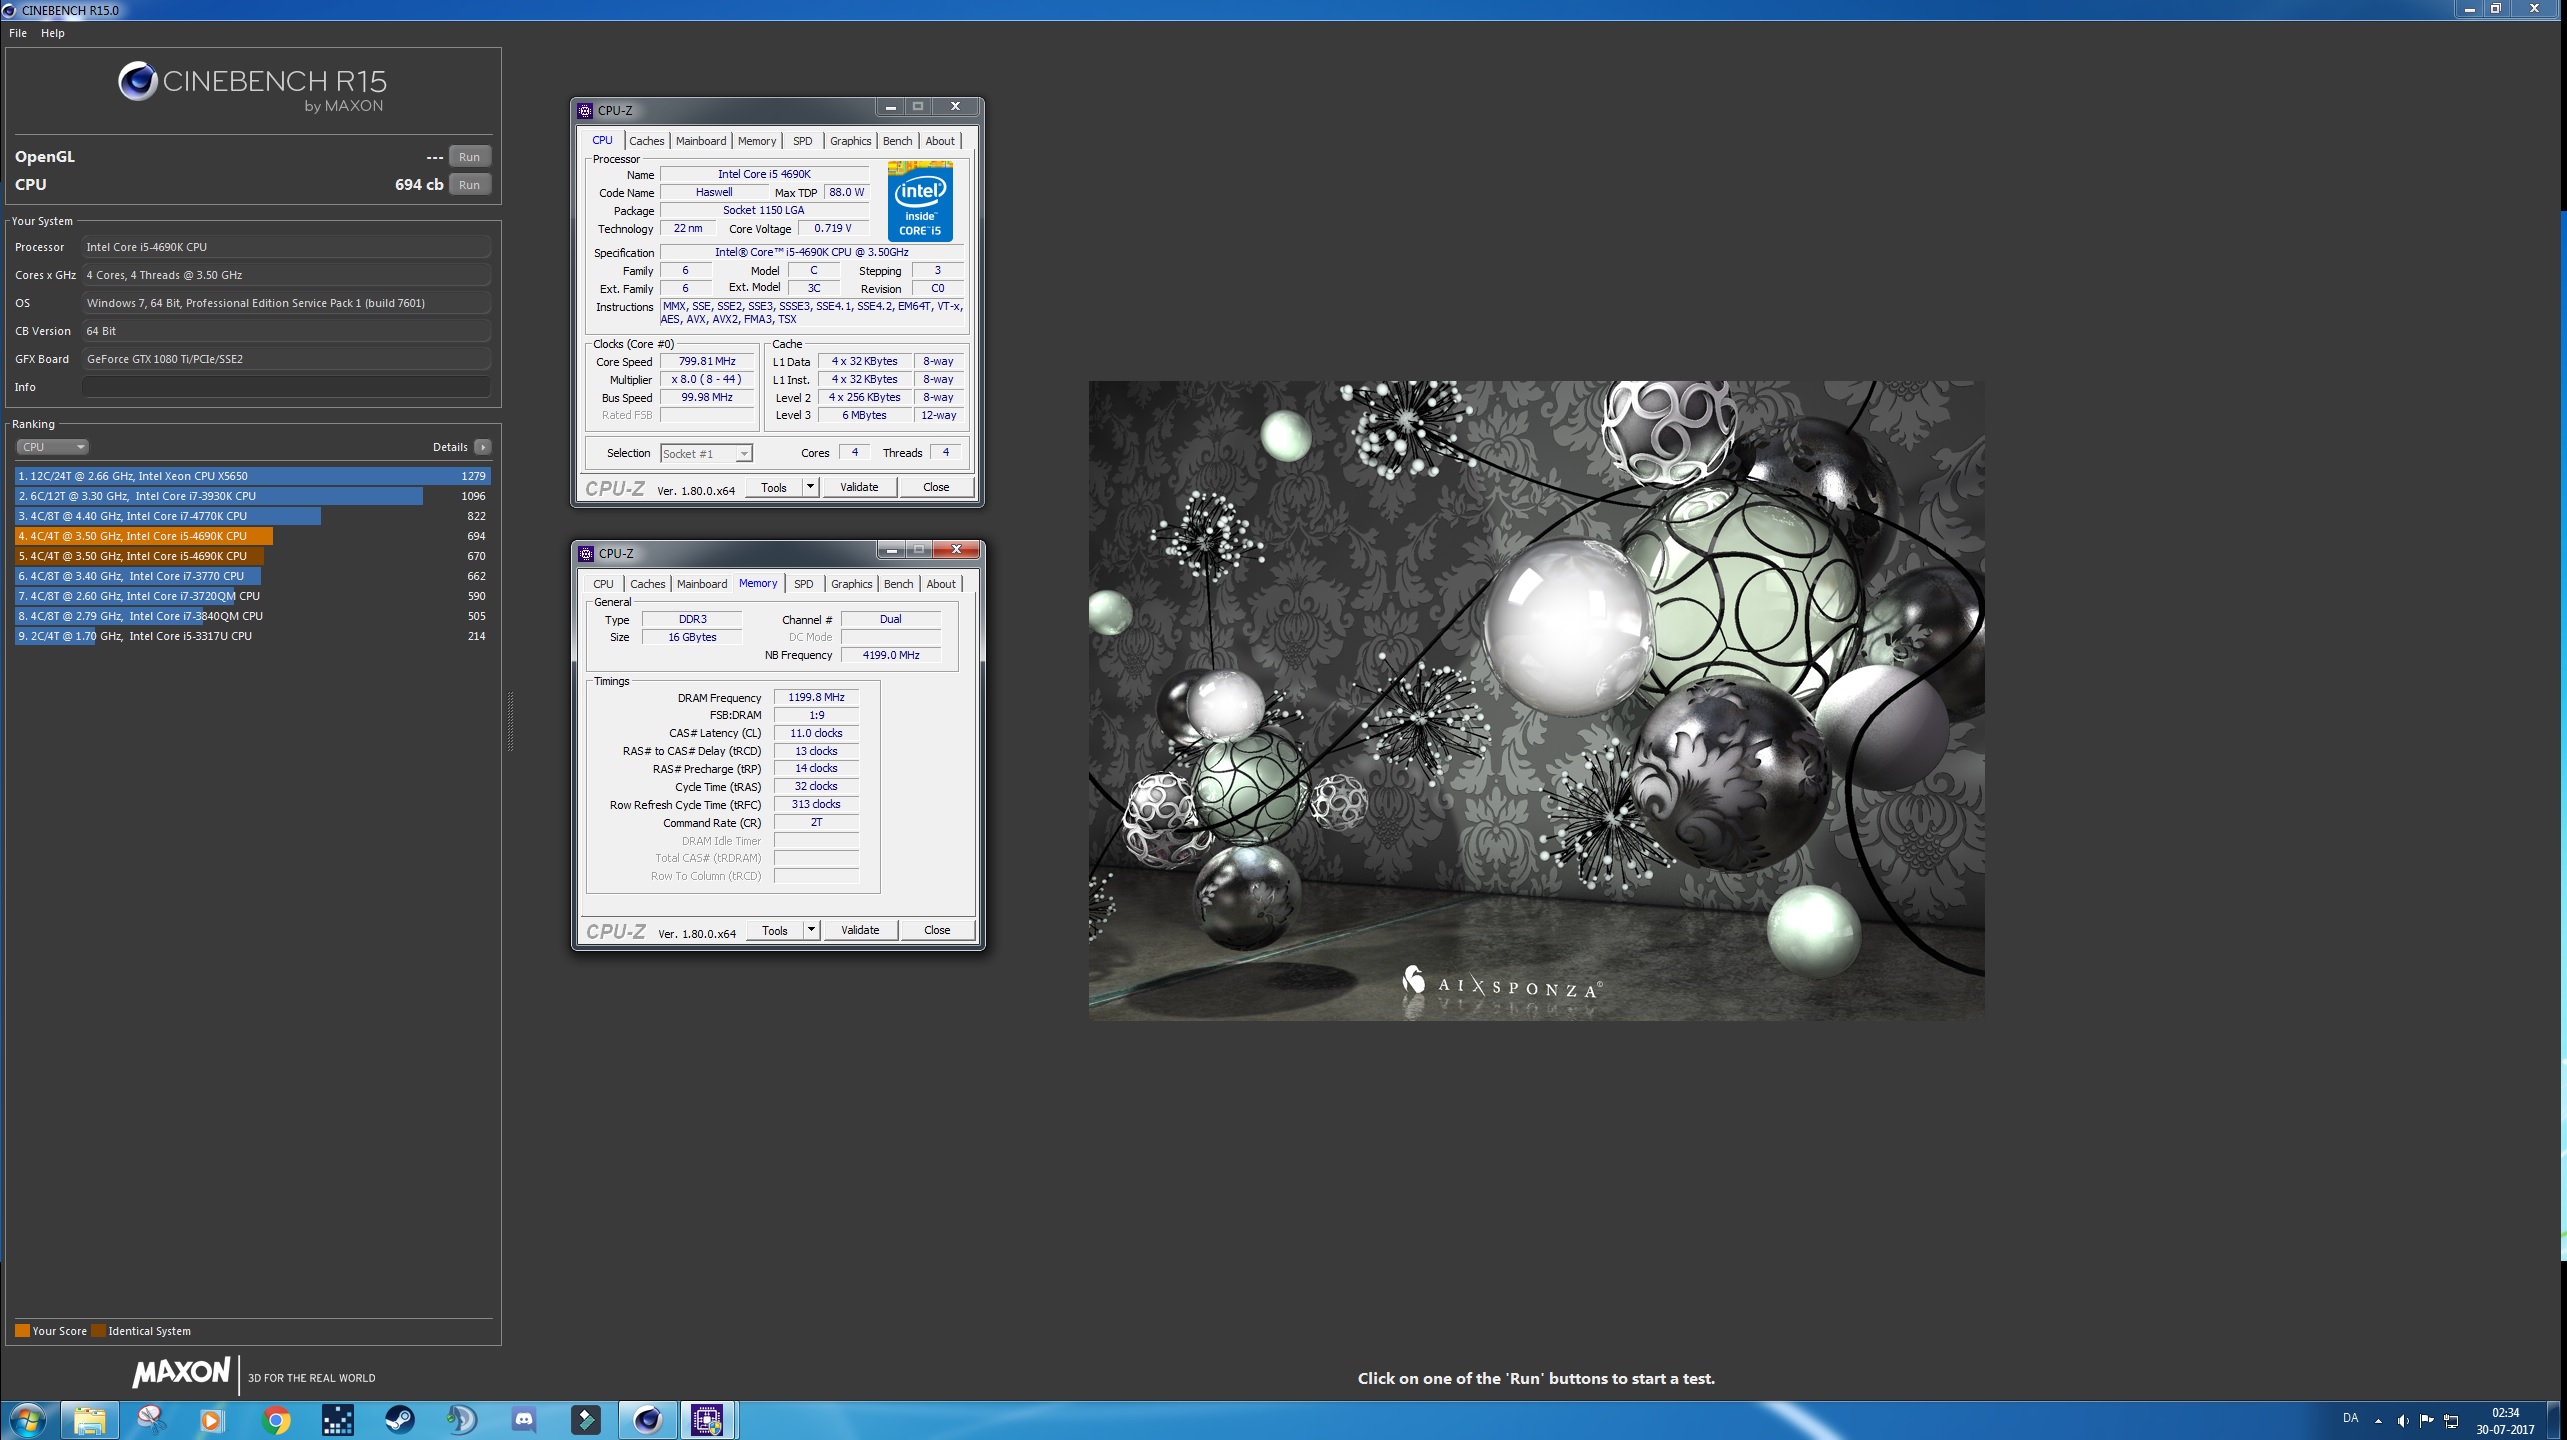Click the Your Score orange legend swatch
Screen dimensions: 2567x1440
(22, 1331)
